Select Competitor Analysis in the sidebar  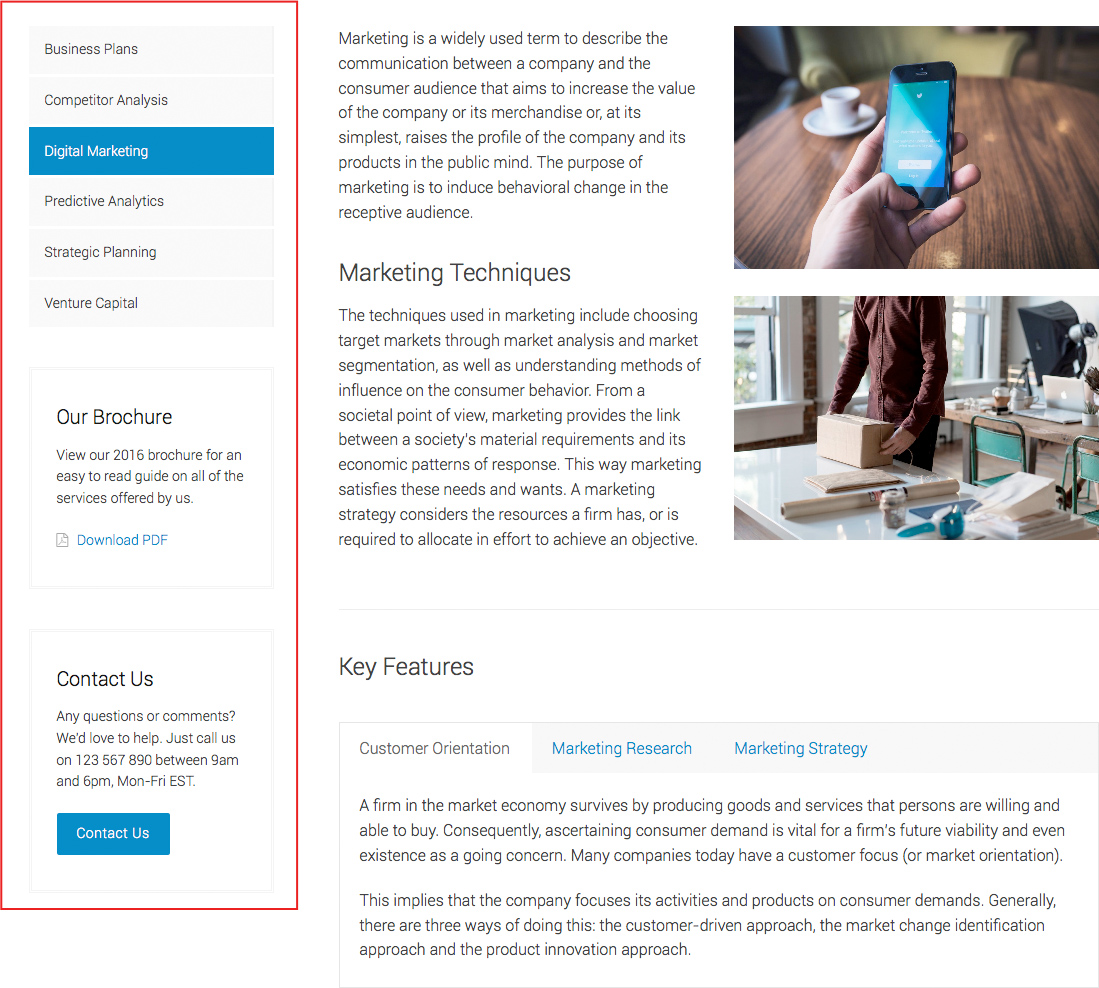click(x=151, y=100)
